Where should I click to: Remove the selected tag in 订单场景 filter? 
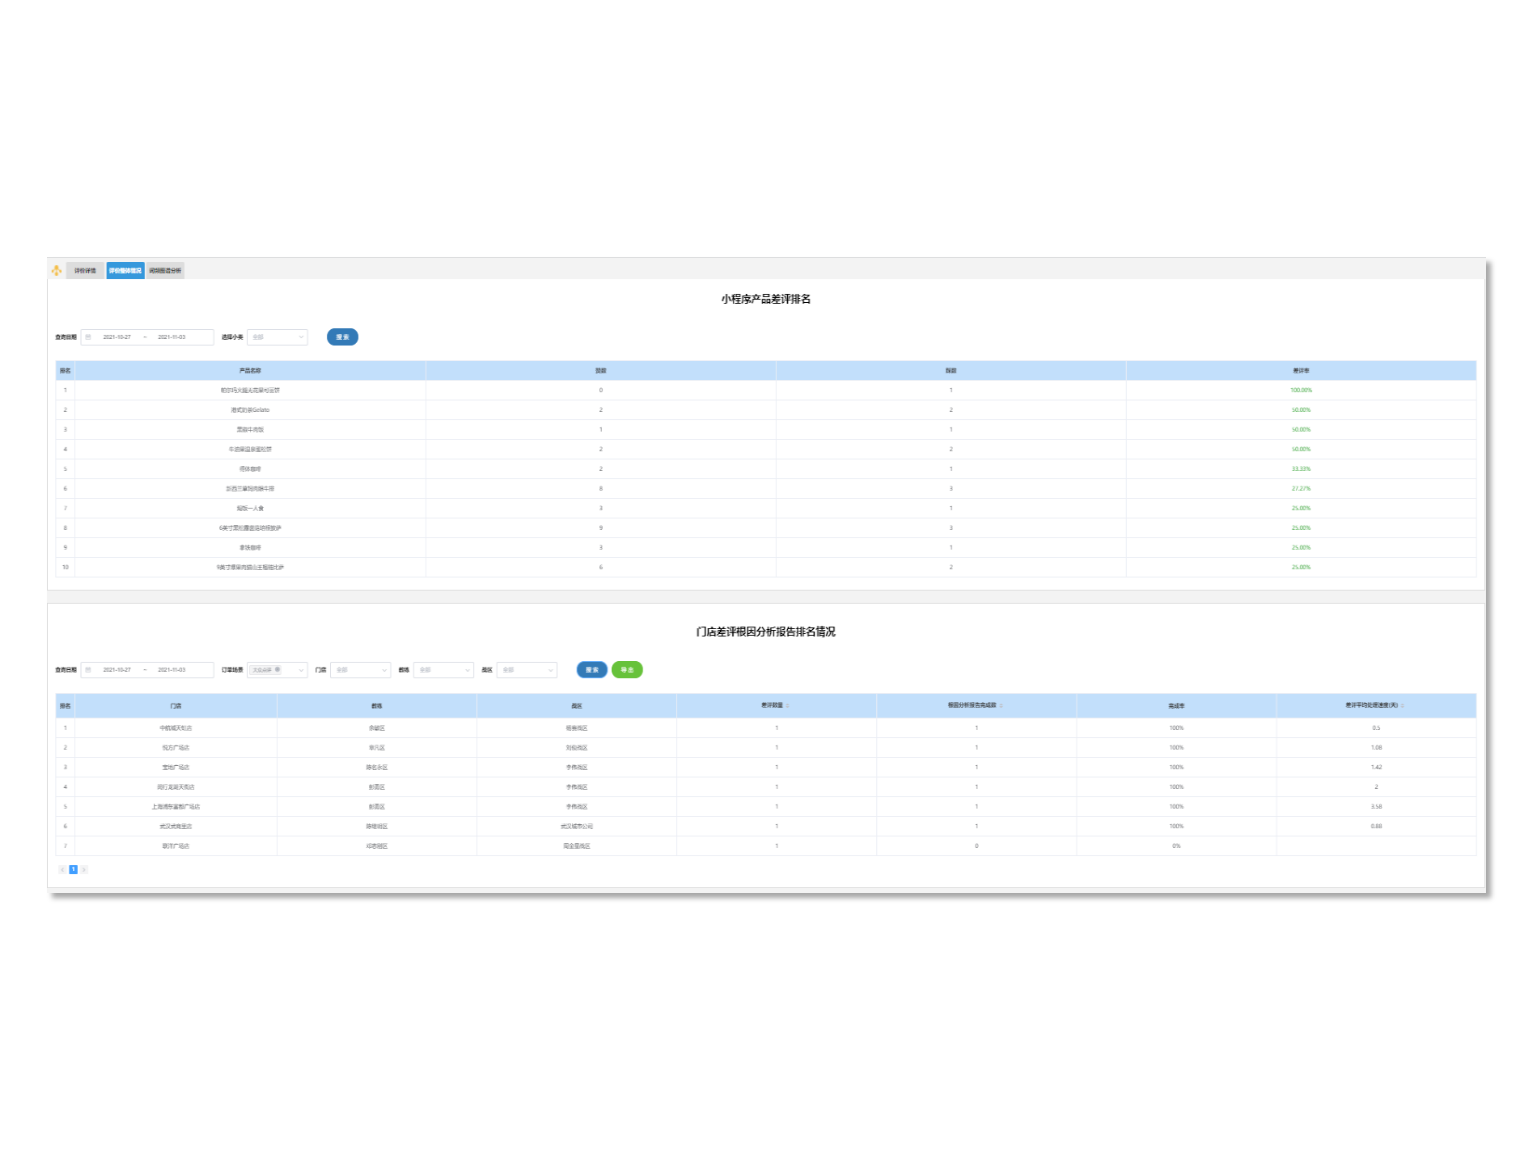[x=278, y=670]
